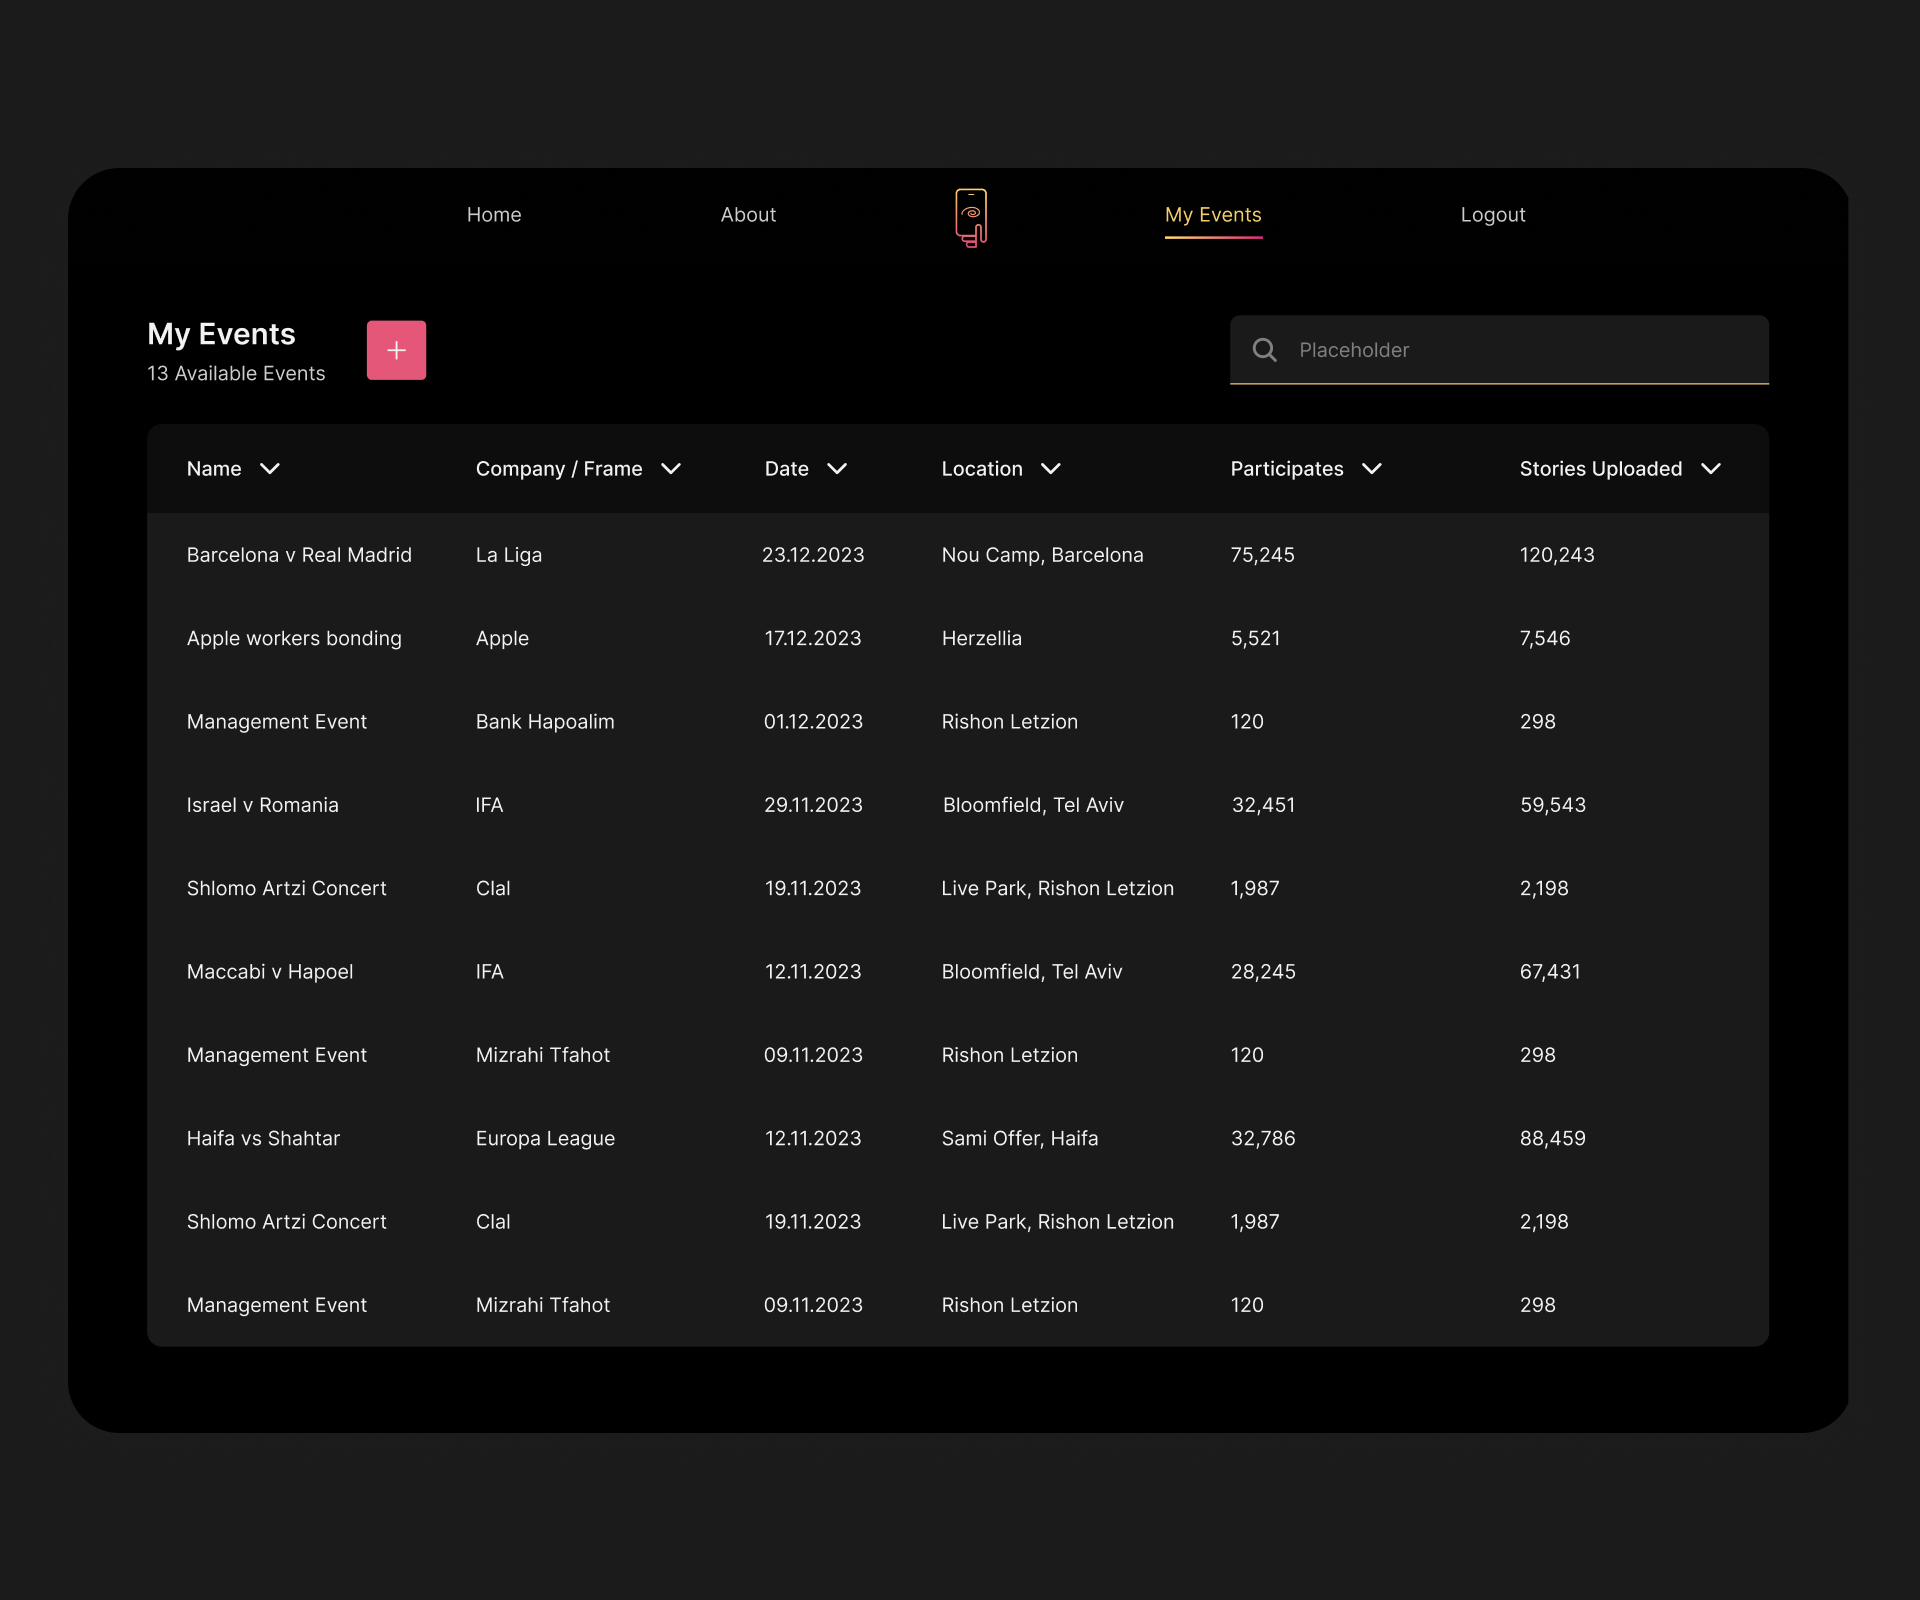Switch to the About tab
Screen dimensions: 1920x1600
(748, 214)
